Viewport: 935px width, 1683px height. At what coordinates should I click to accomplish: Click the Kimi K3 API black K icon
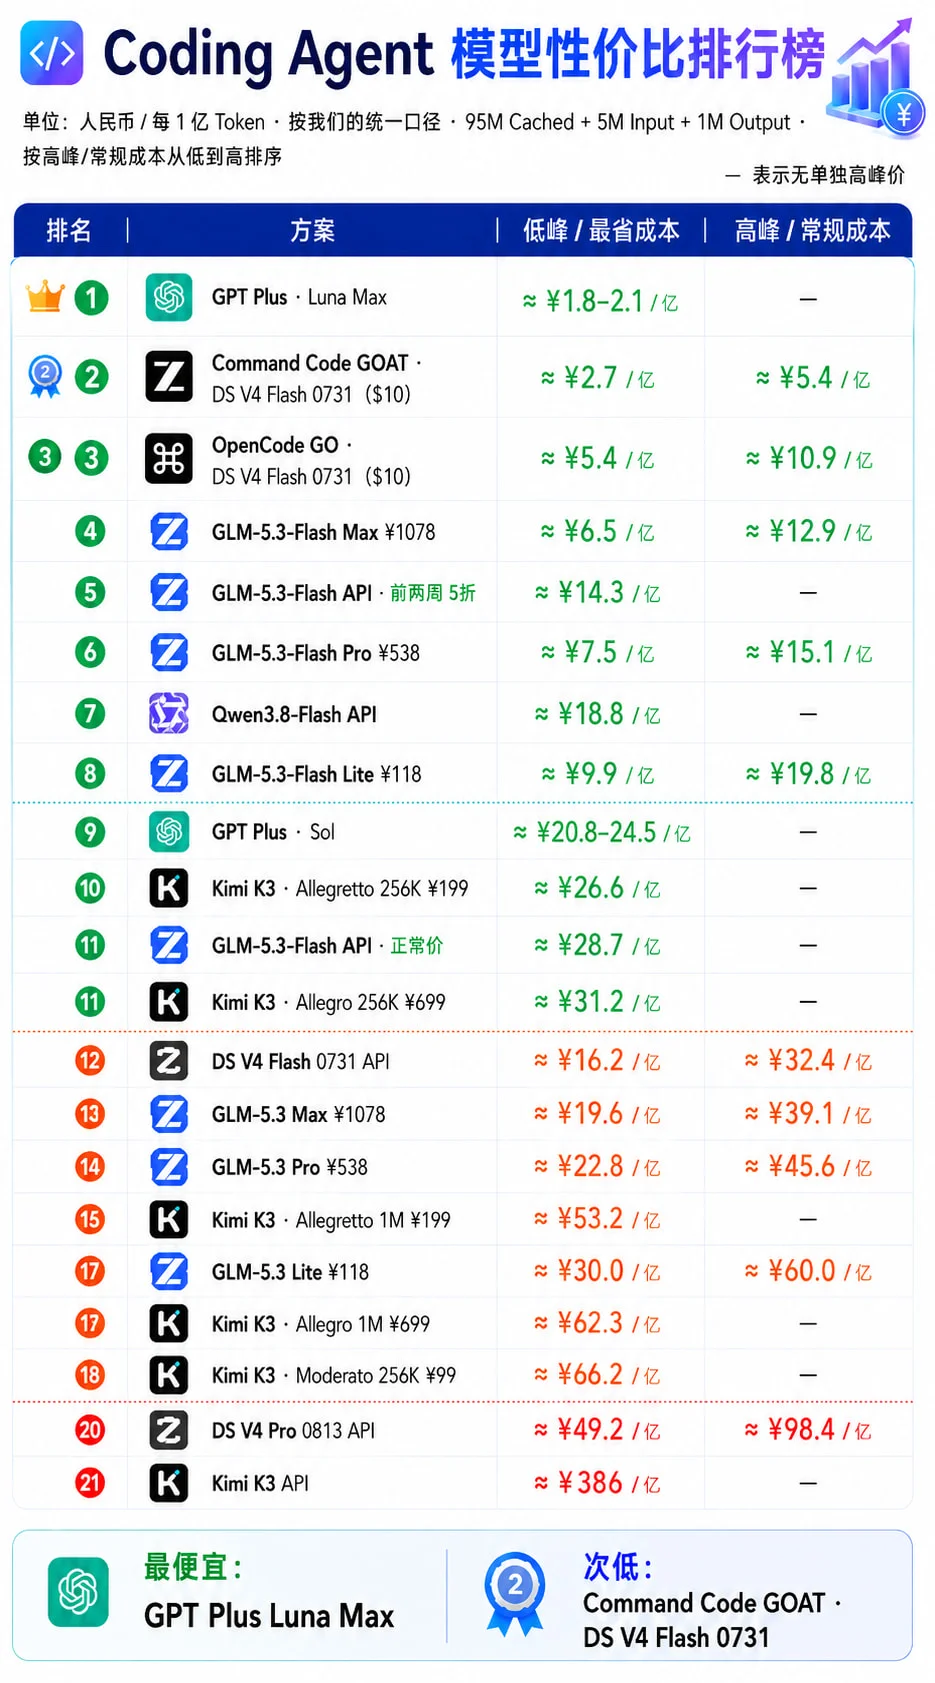169,1483
